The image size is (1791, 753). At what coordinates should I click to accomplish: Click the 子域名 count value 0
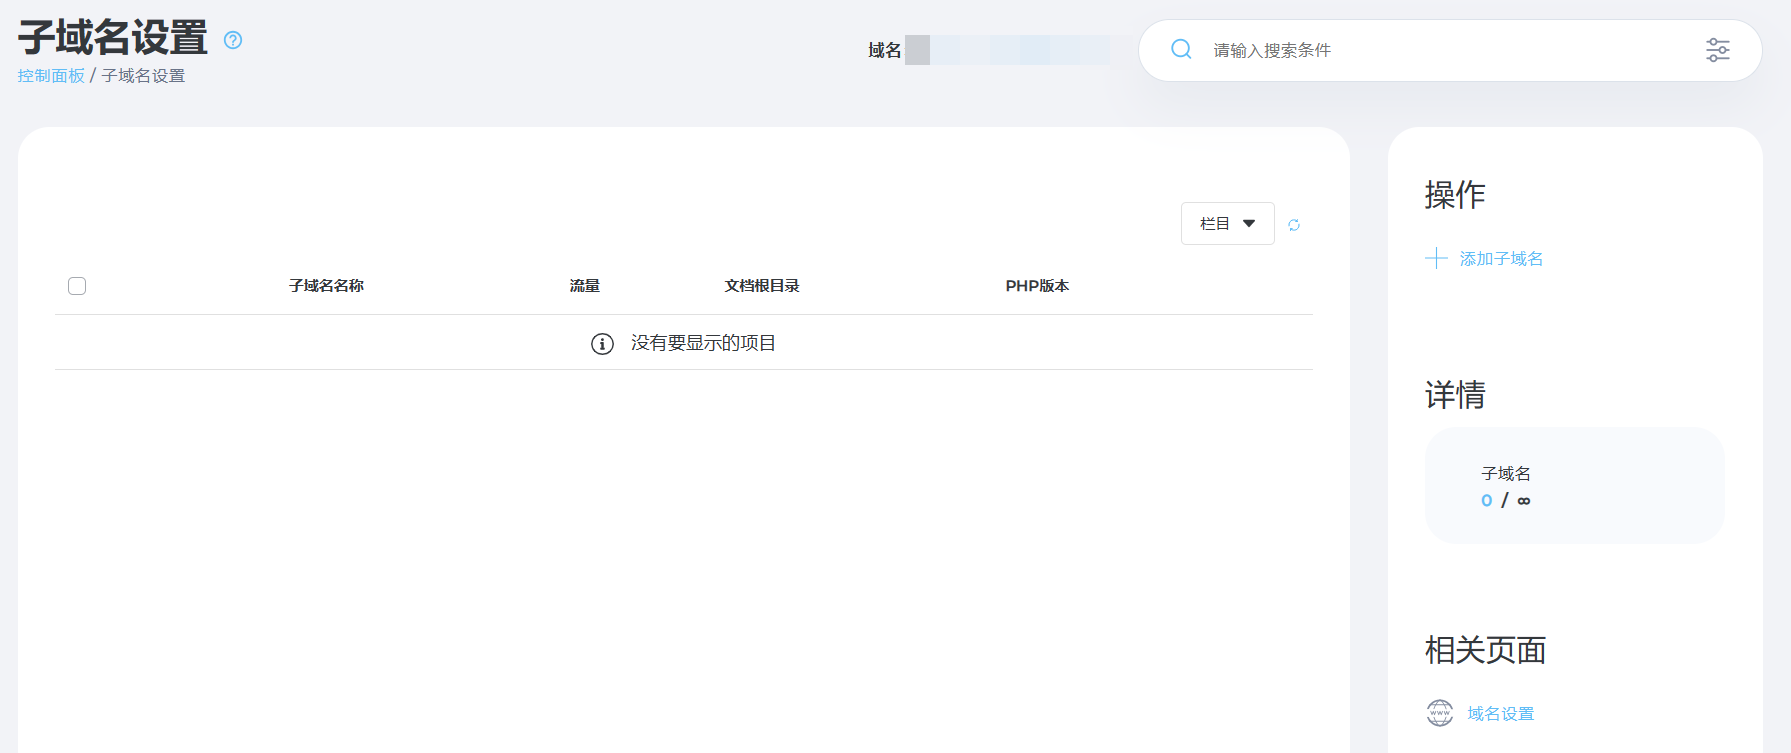1487,501
